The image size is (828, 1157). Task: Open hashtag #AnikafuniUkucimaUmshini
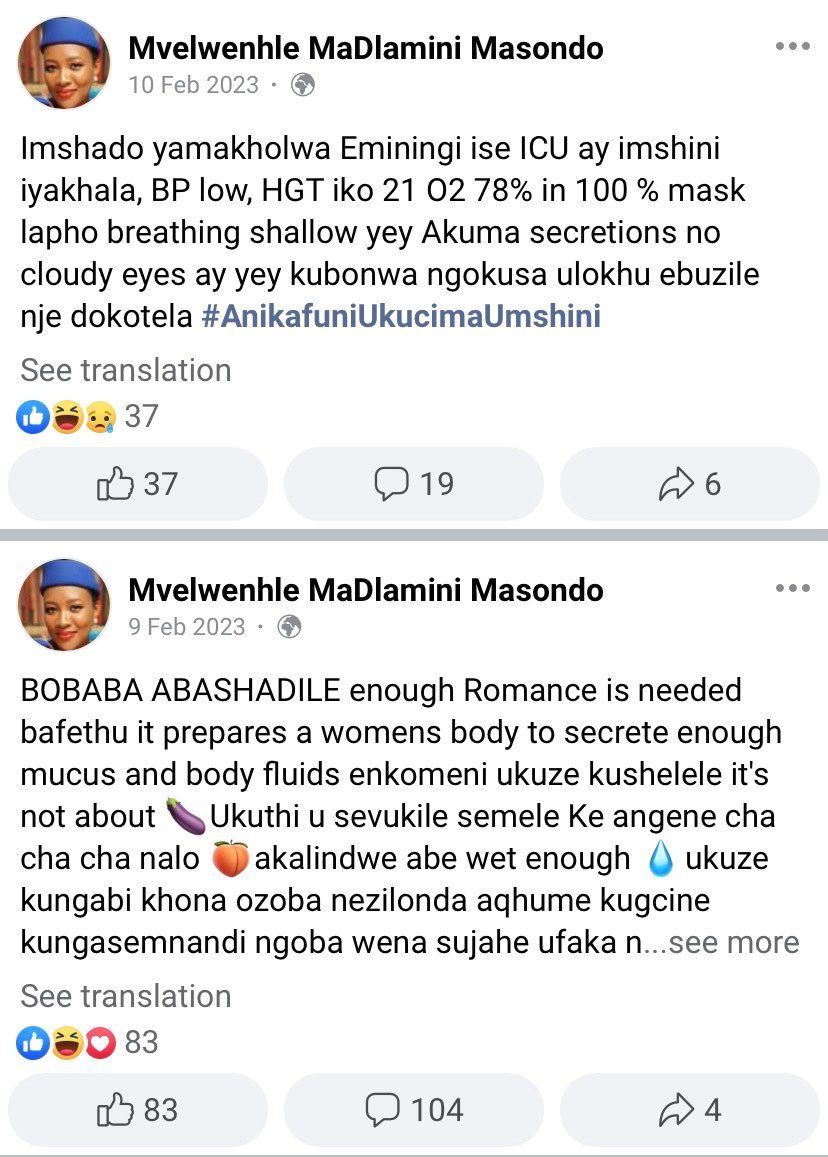click(x=400, y=317)
